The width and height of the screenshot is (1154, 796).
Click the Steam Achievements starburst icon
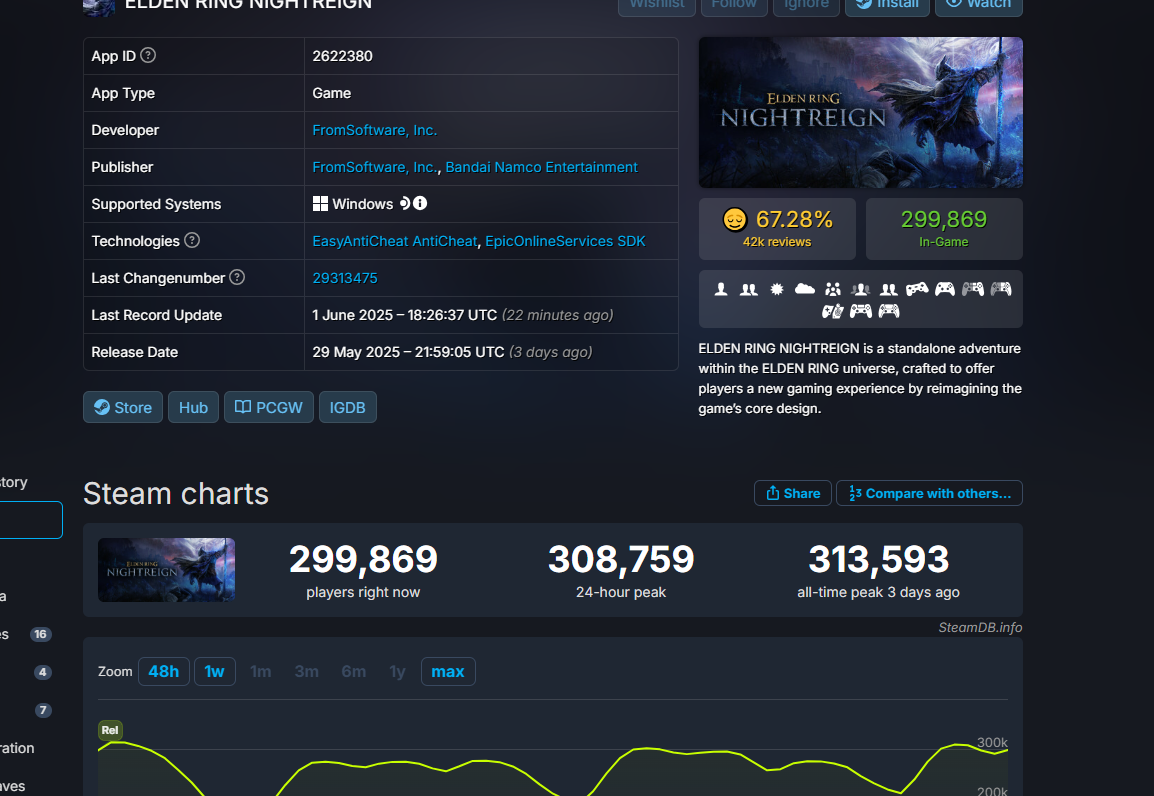point(776,289)
